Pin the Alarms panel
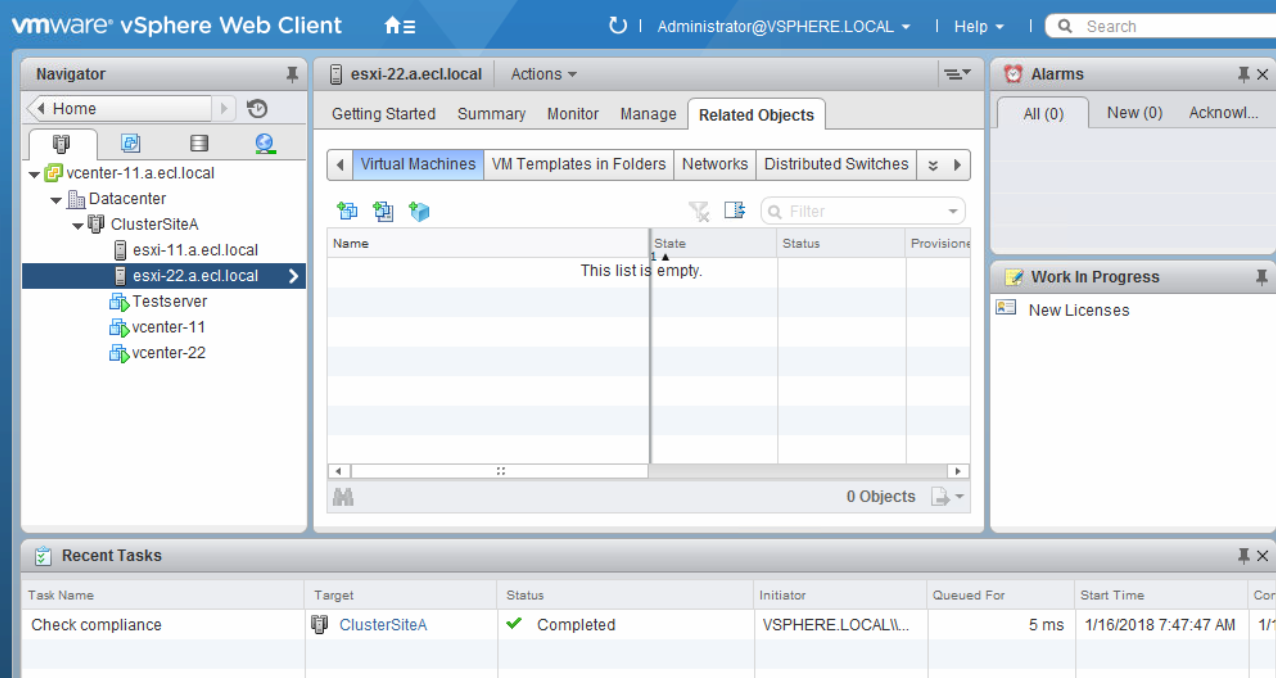This screenshot has width=1276, height=678. pyautogui.click(x=1244, y=74)
